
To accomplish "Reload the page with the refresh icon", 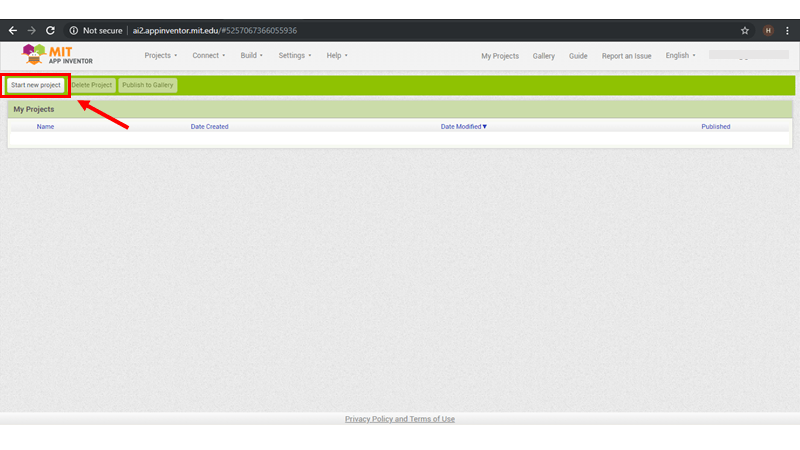I will pos(50,31).
